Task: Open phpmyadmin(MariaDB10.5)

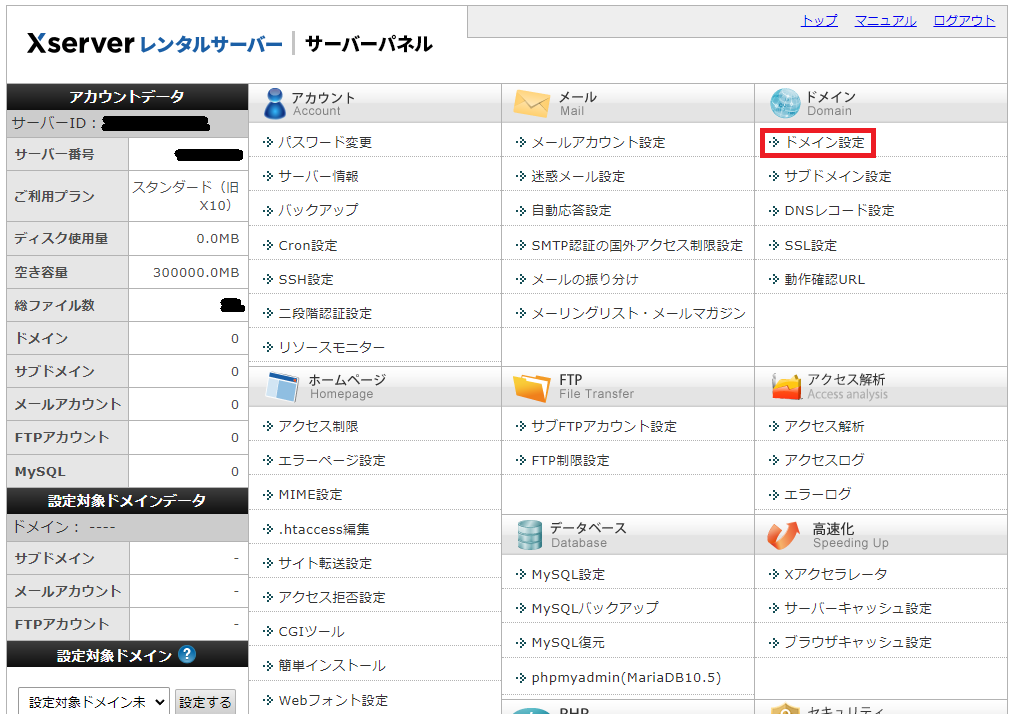Action: [626, 678]
